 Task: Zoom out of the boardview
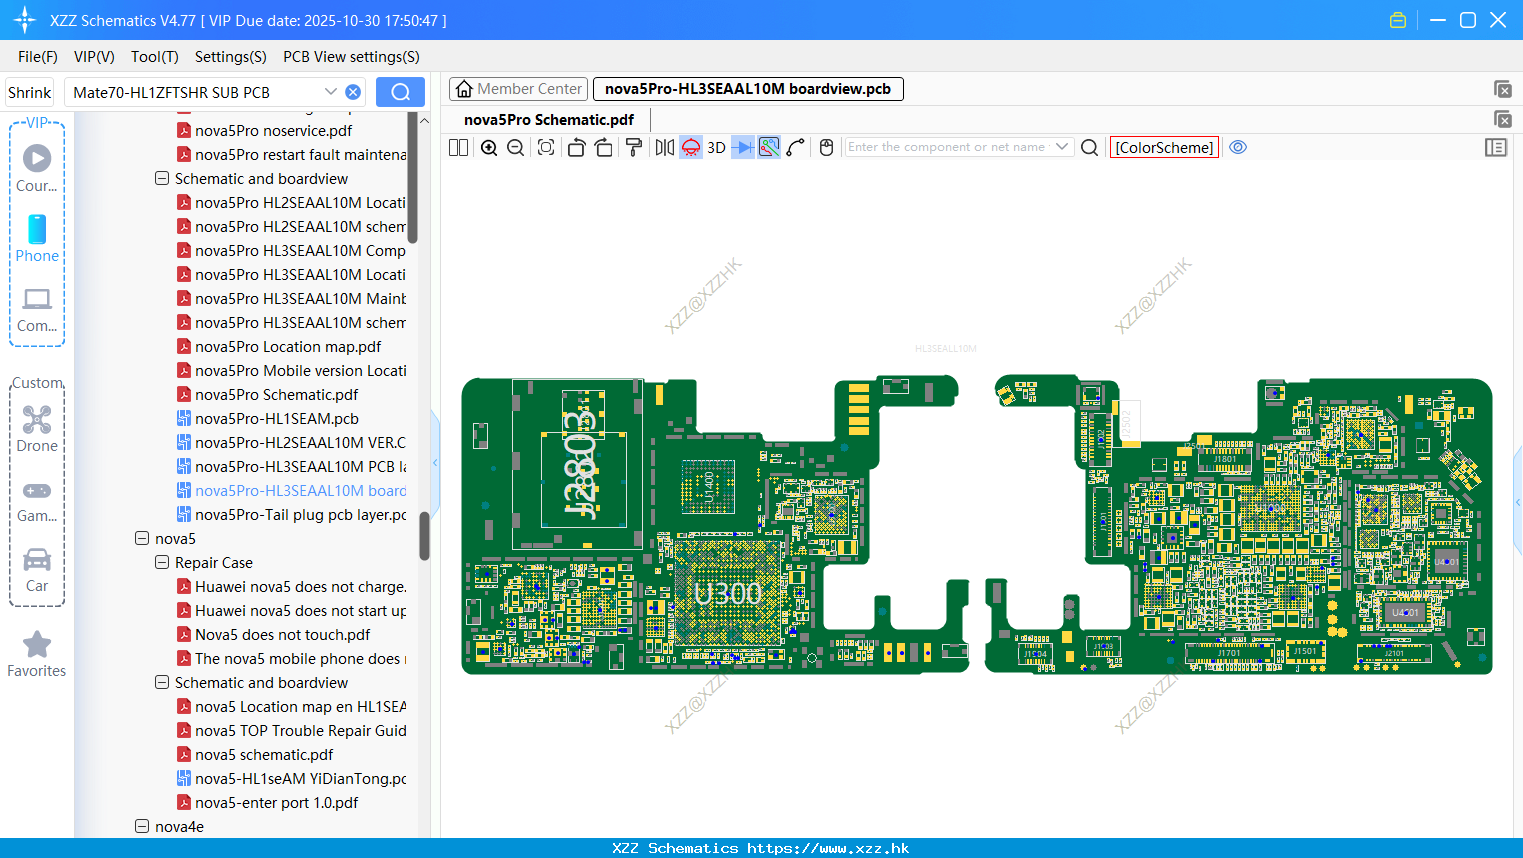pos(516,147)
